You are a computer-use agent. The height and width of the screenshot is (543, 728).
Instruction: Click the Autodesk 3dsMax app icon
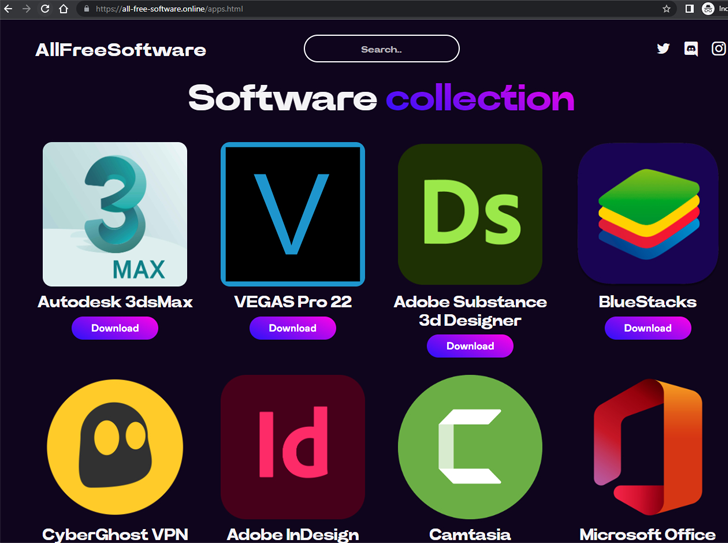115,214
